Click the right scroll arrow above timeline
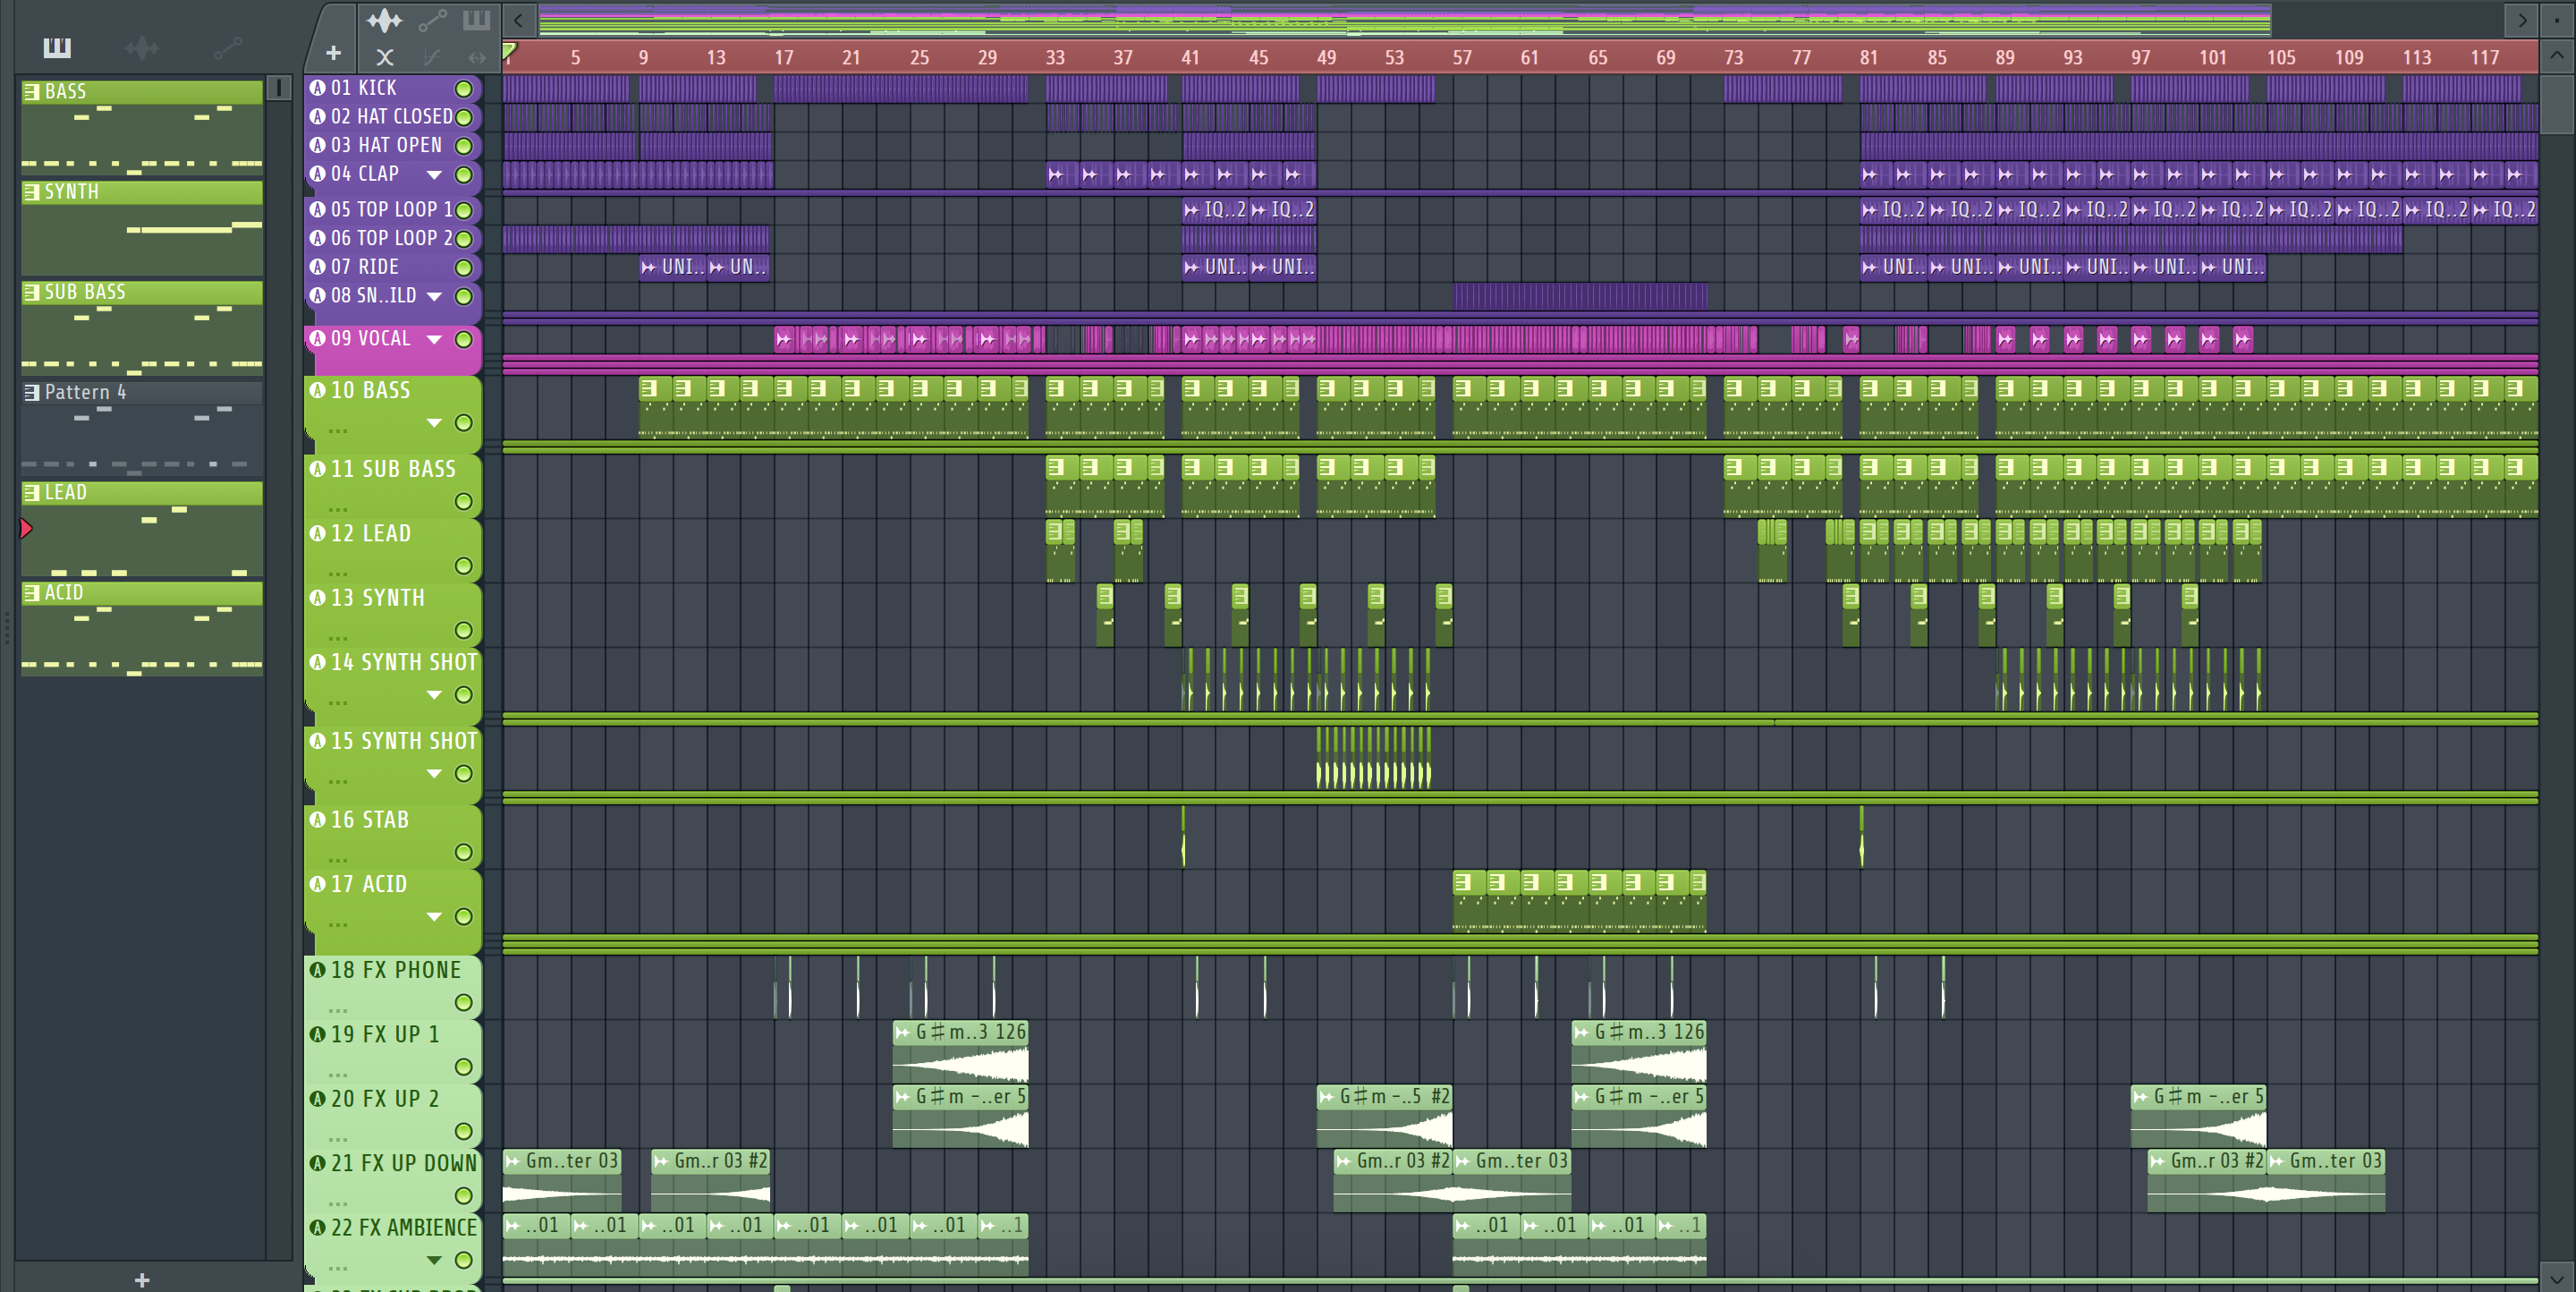This screenshot has height=1292, width=2576. 2523,20
